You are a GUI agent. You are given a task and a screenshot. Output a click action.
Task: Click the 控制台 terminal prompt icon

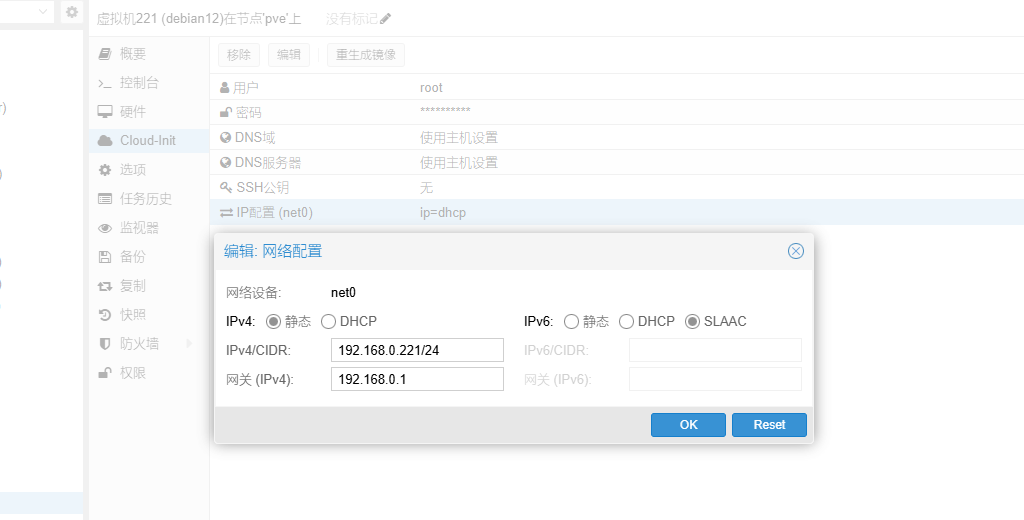click(104, 83)
